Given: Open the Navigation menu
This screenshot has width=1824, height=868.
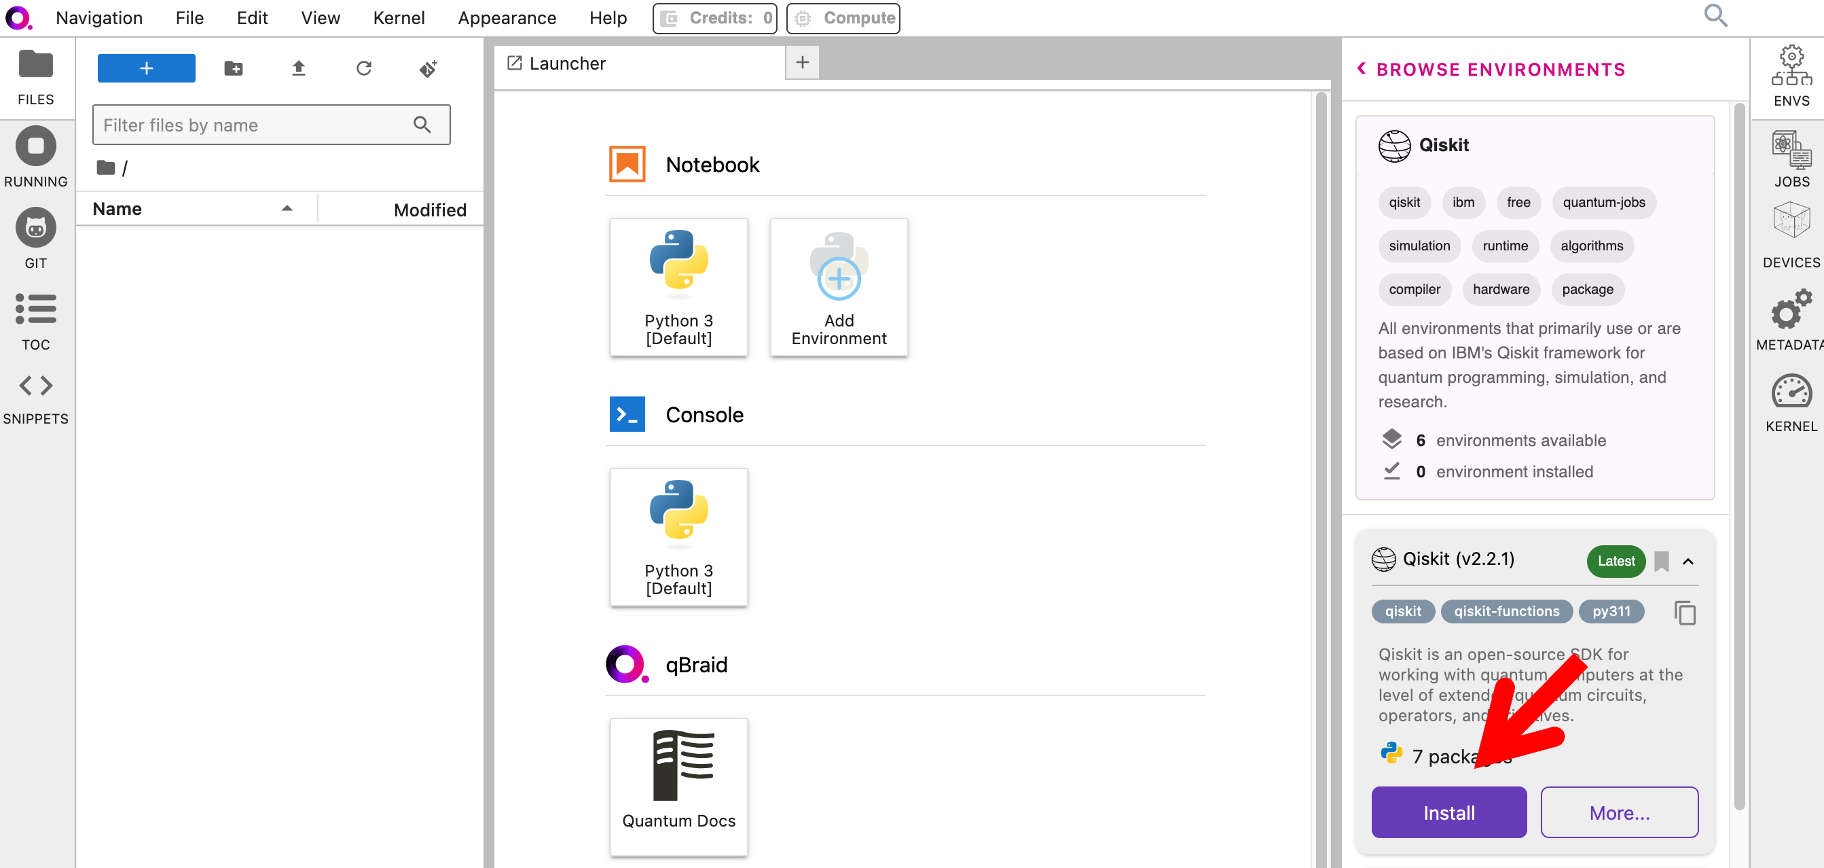Looking at the screenshot, I should 99,18.
